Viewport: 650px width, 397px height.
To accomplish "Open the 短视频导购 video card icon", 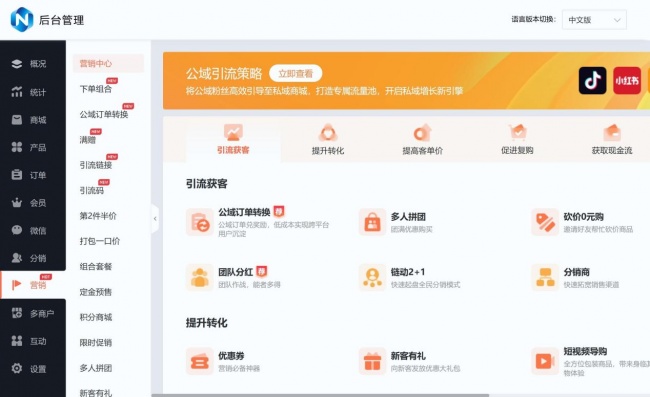I will point(545,361).
